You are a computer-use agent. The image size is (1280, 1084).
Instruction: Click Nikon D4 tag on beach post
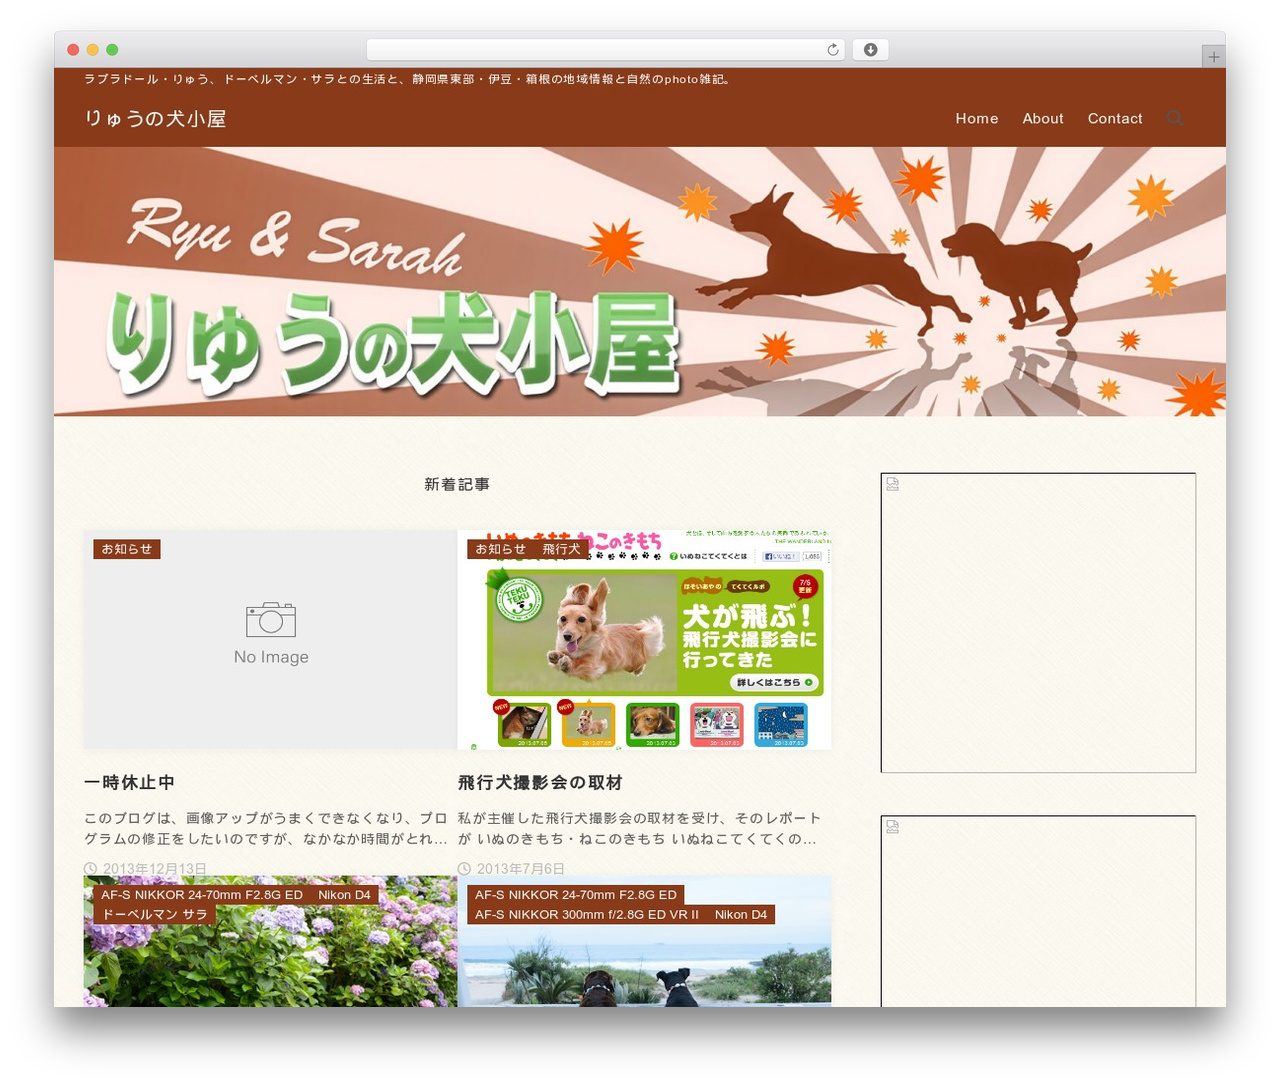pyautogui.click(x=741, y=914)
